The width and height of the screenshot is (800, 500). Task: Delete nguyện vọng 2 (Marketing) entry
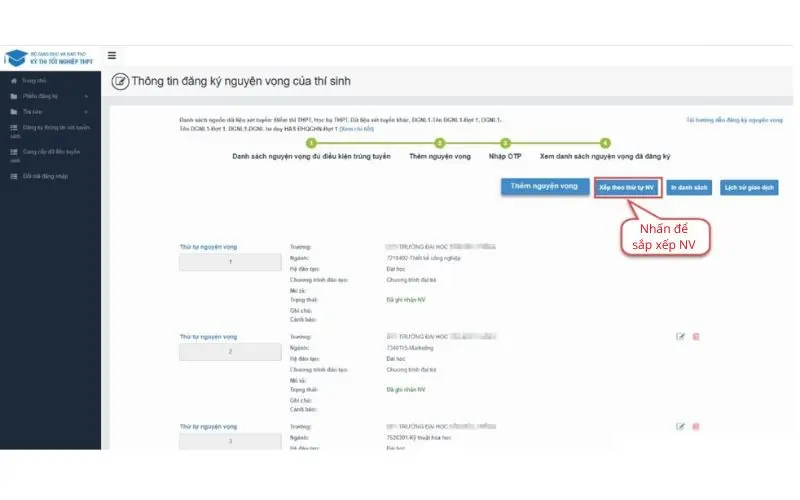695,336
